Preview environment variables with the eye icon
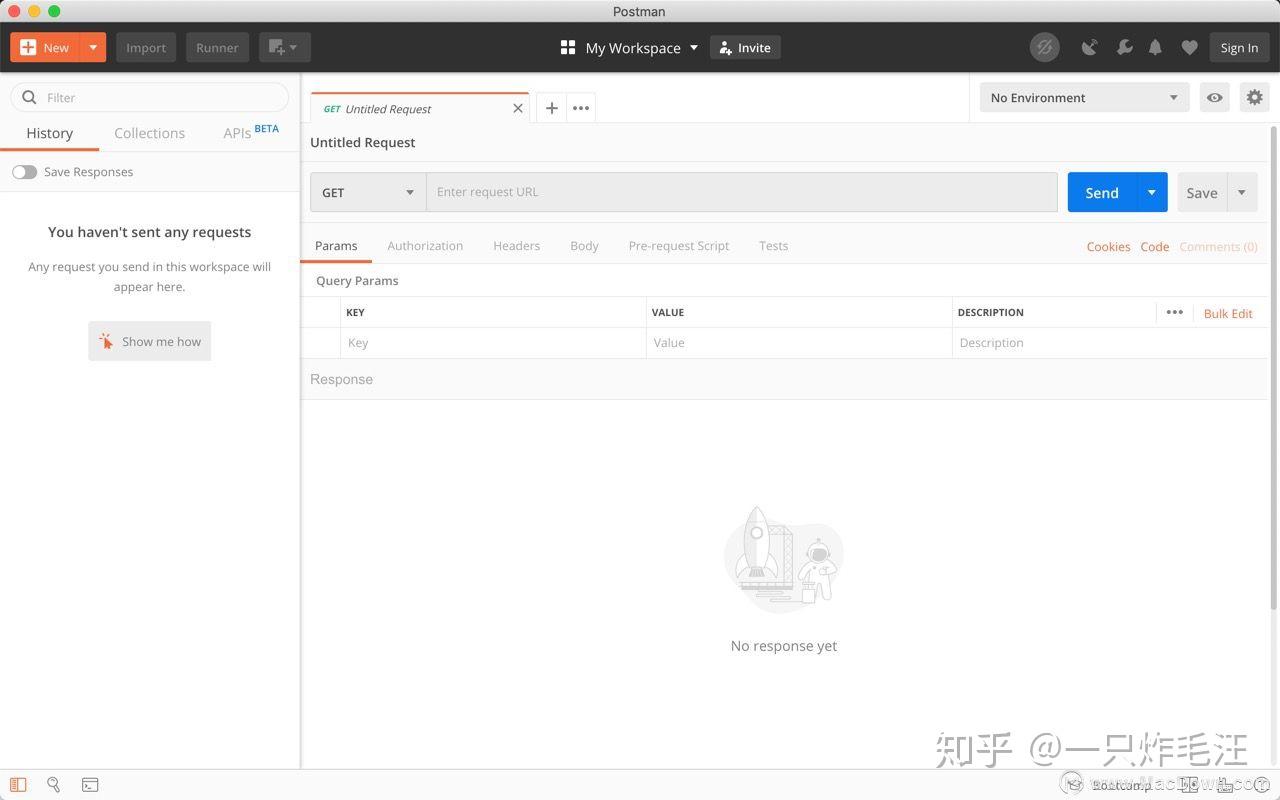 pyautogui.click(x=1214, y=97)
